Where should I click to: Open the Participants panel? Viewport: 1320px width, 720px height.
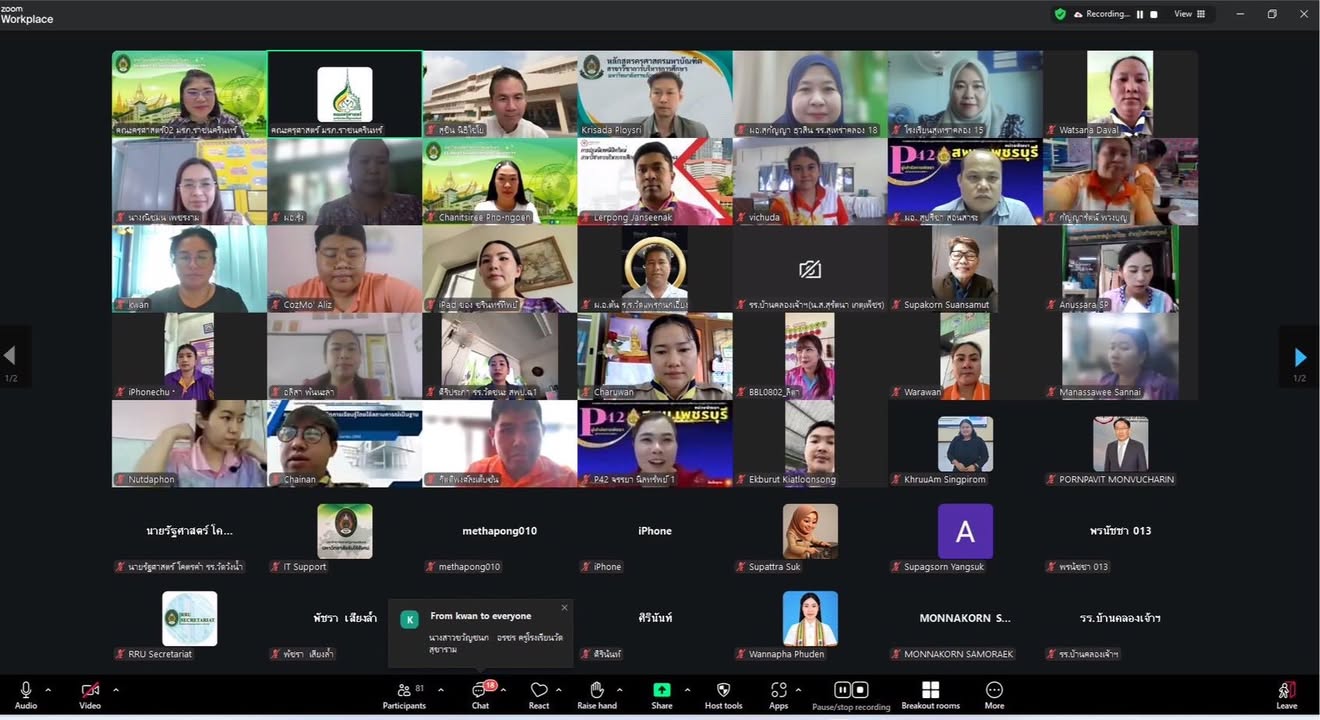click(404, 696)
